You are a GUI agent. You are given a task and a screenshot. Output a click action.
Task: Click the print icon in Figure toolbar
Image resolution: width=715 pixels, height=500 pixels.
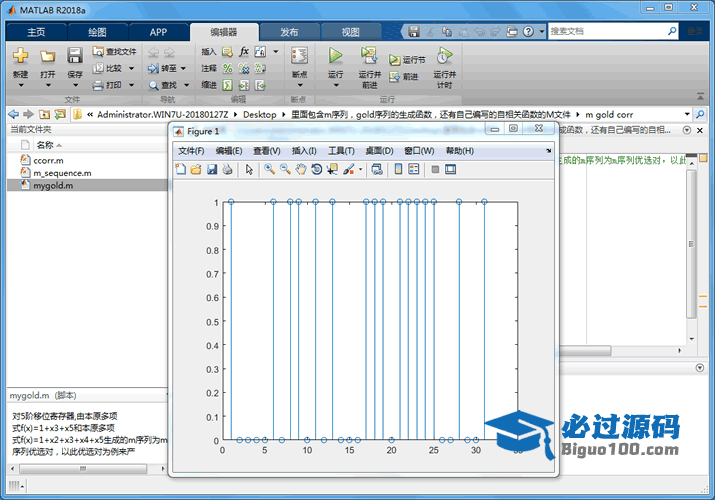[227, 169]
